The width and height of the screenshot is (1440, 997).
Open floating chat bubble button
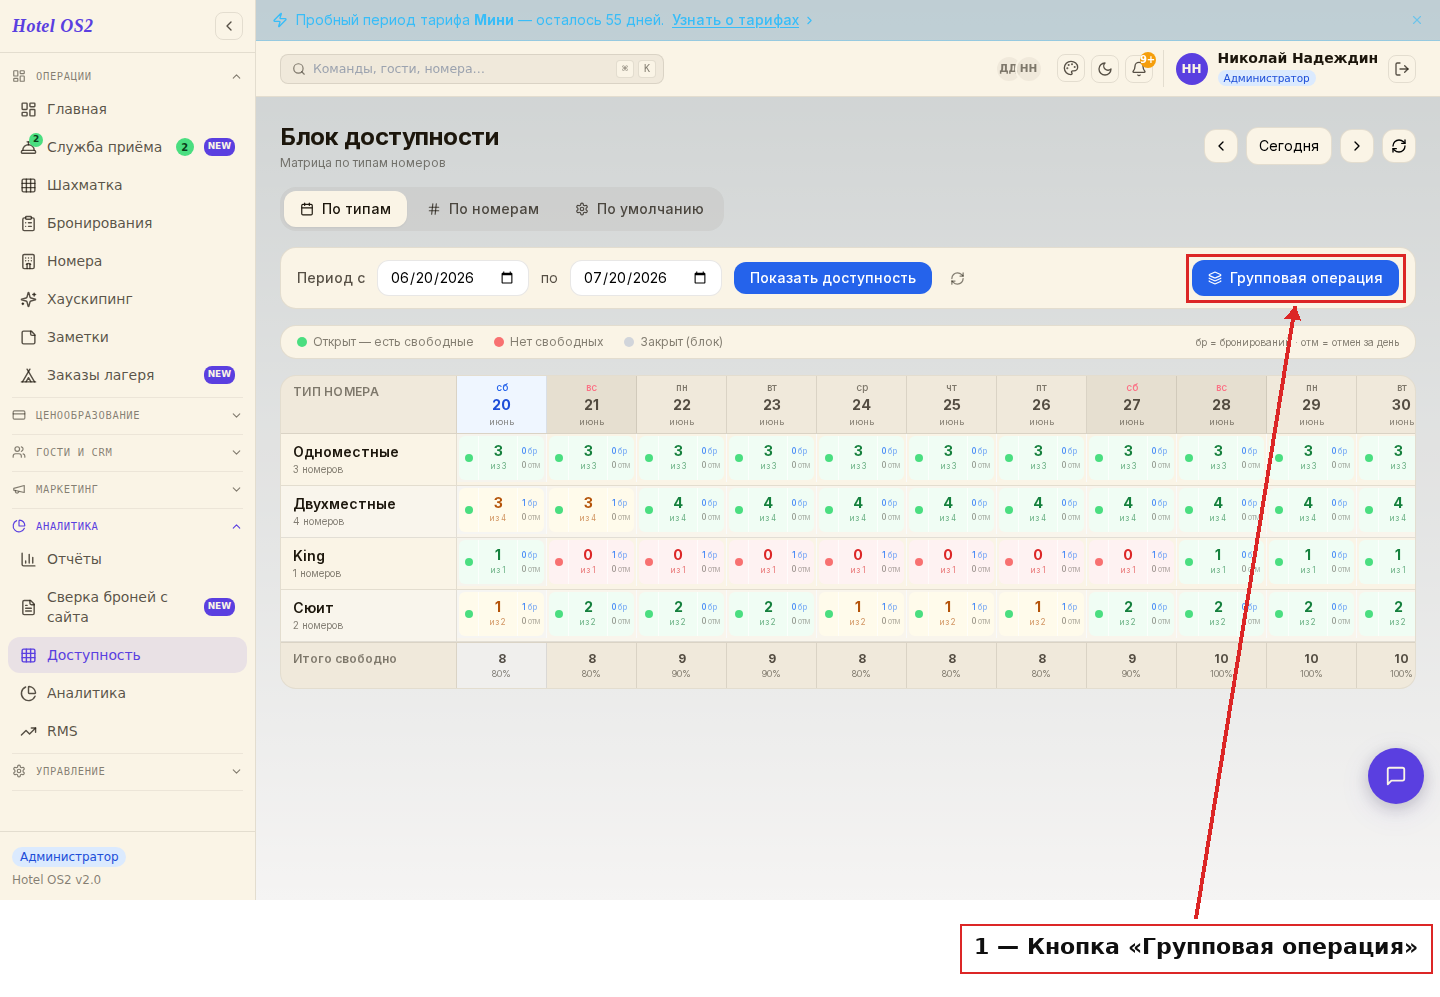[1396, 776]
